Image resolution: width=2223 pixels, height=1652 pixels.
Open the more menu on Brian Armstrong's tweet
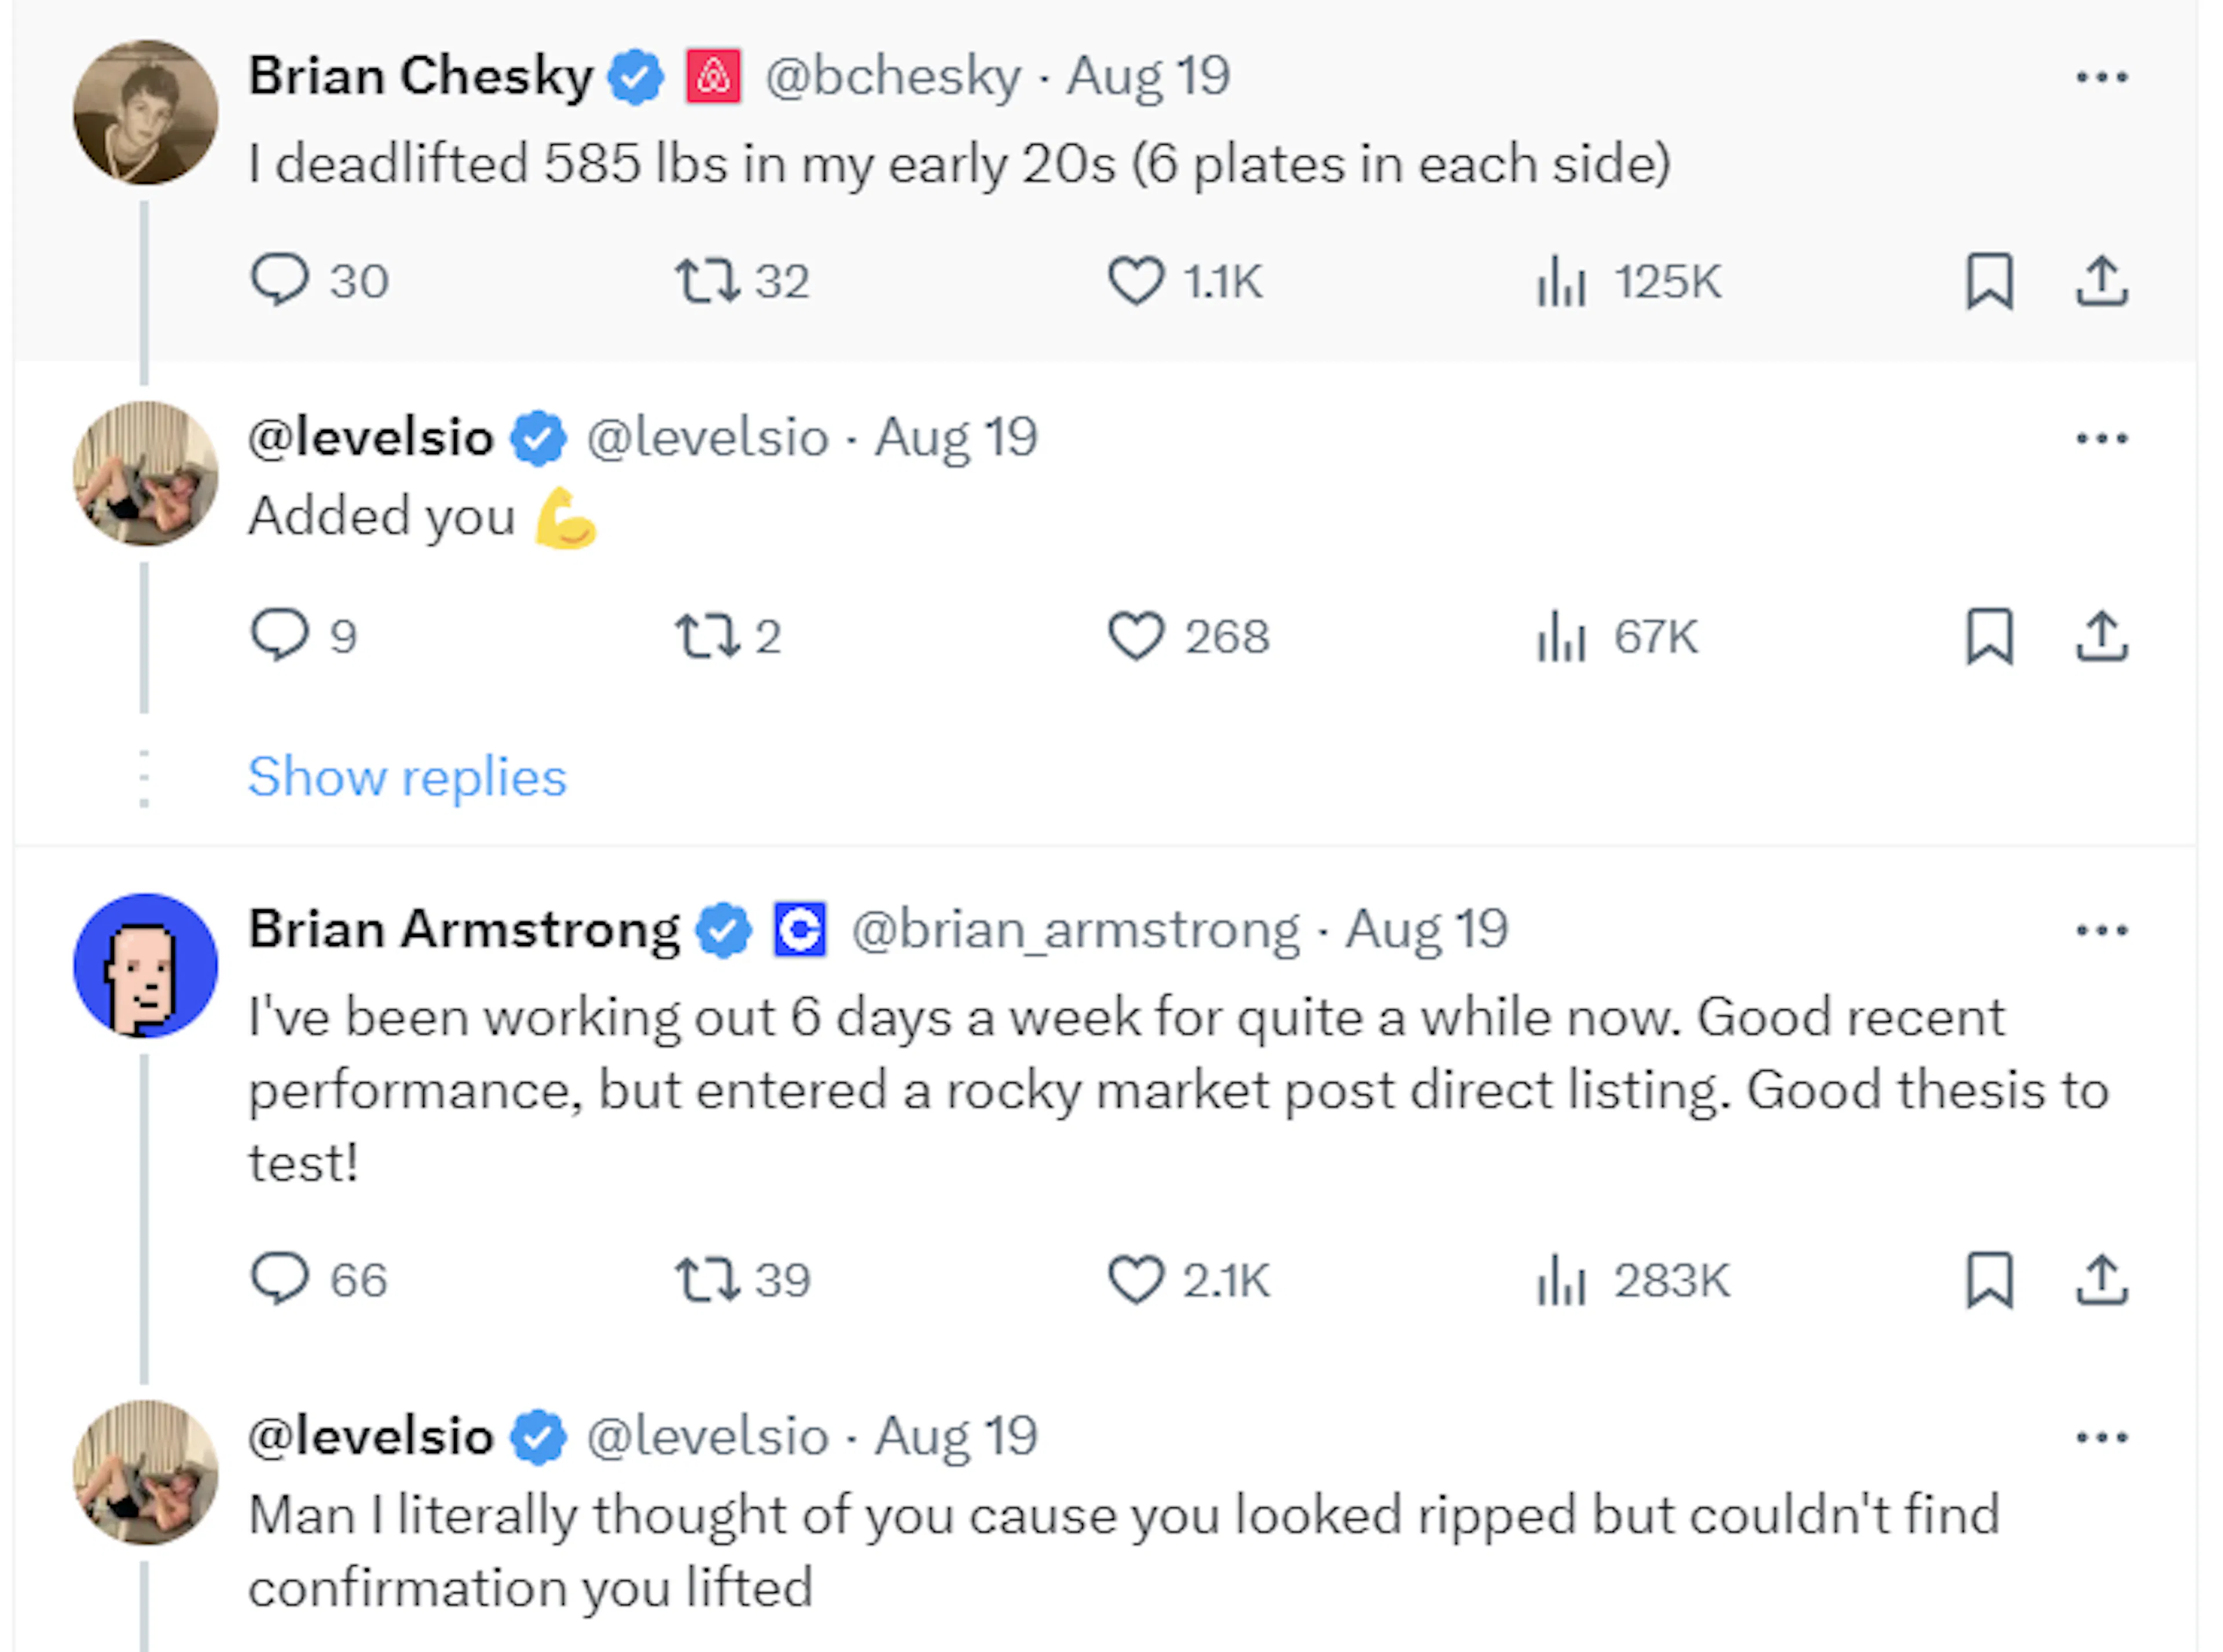[x=2102, y=928]
